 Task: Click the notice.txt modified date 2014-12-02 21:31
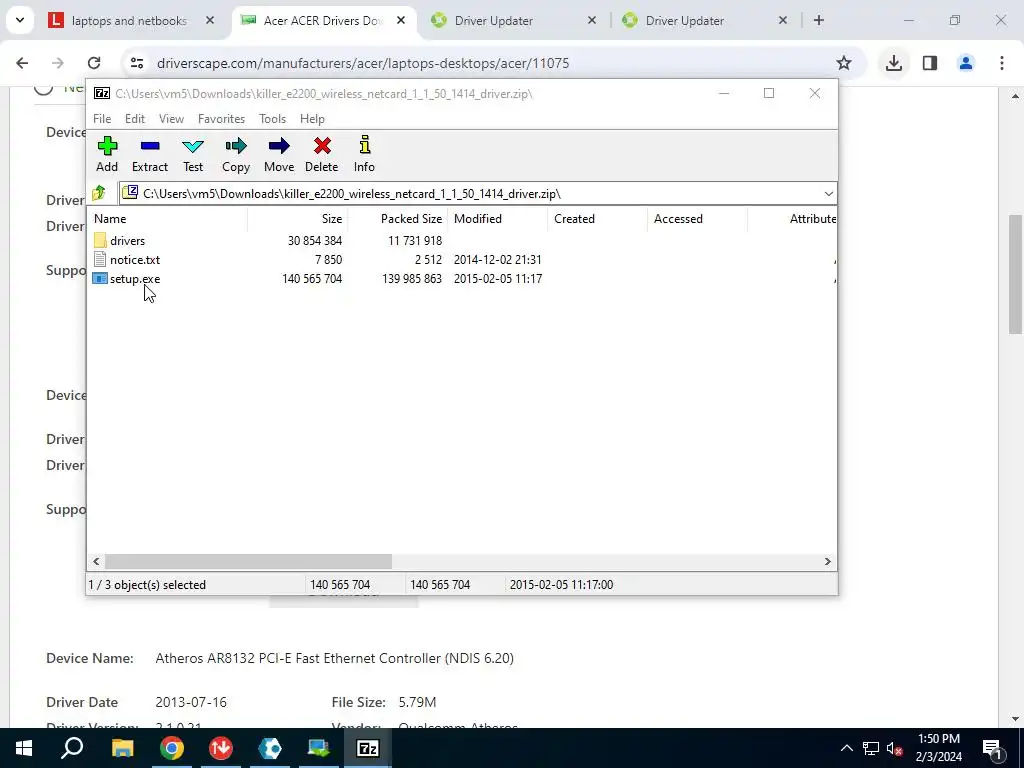pos(498,260)
